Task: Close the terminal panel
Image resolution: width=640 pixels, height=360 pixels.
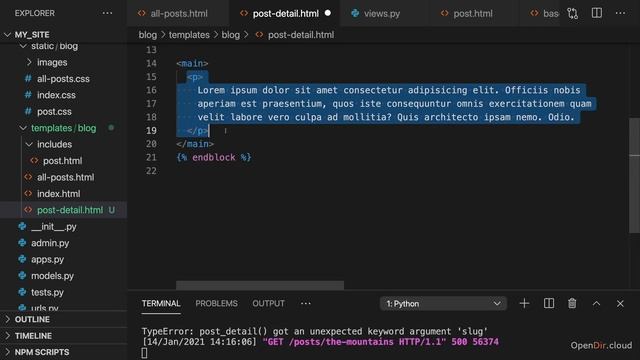Action: (620, 303)
